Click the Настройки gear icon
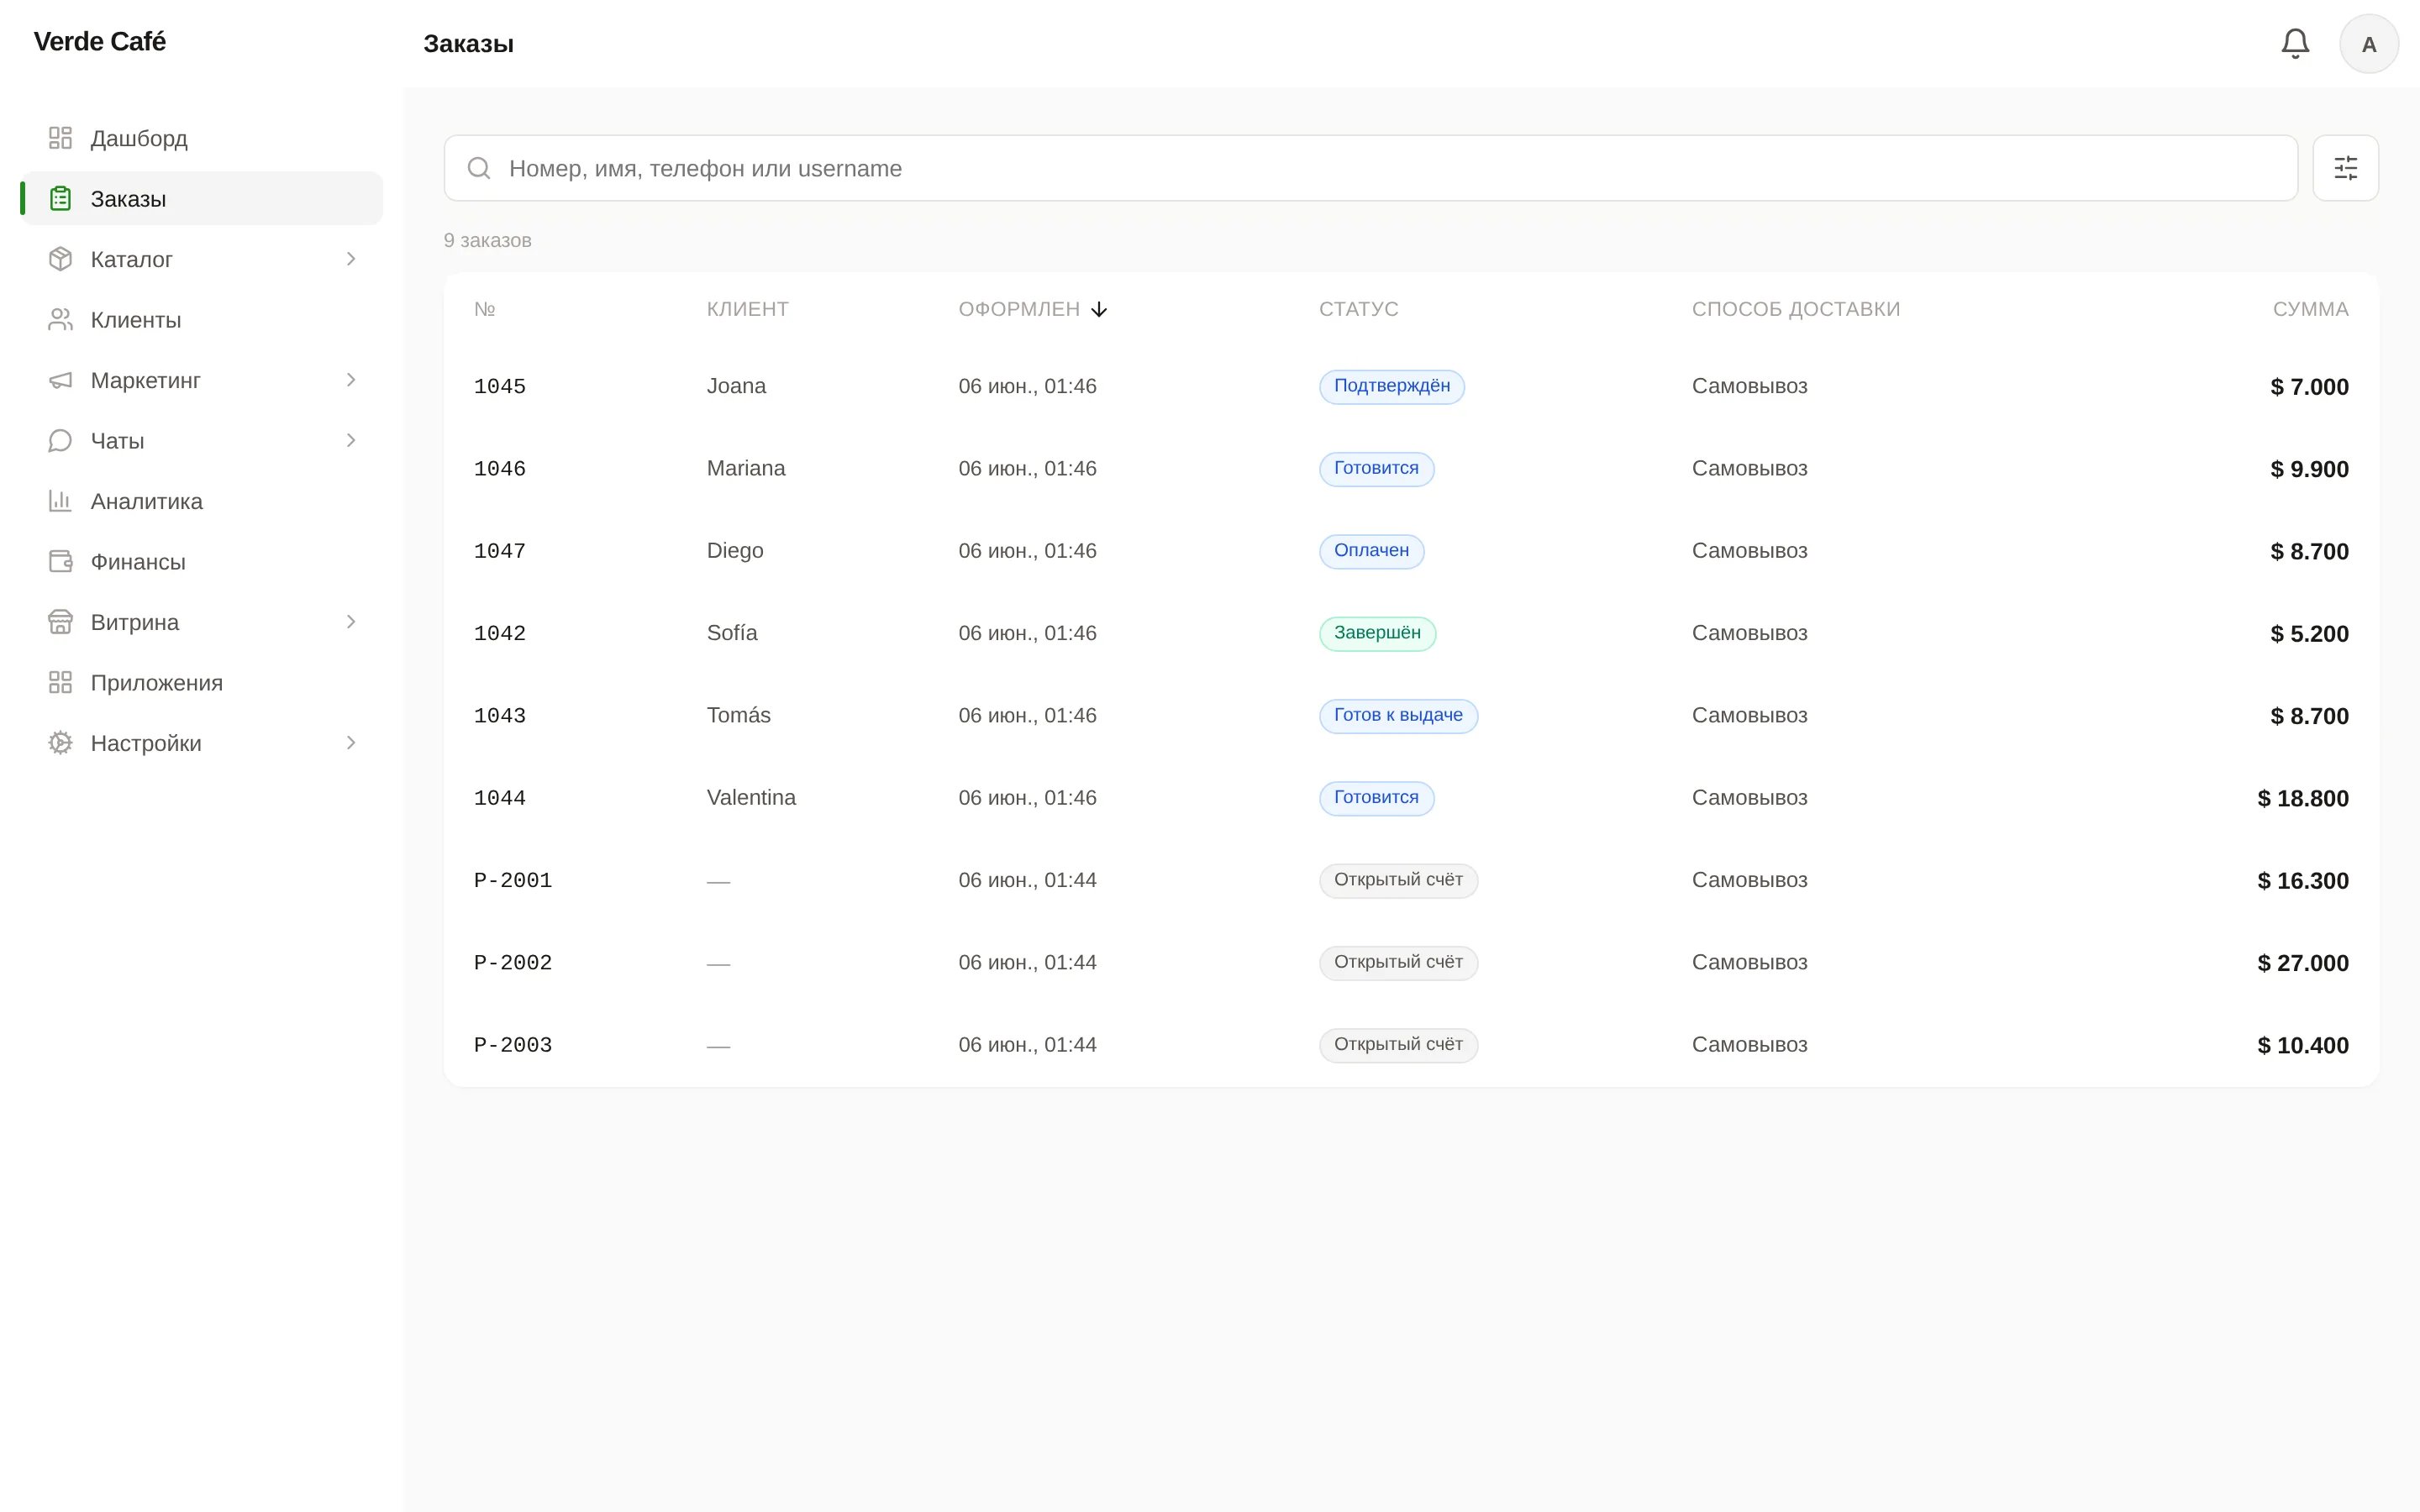Image resolution: width=2420 pixels, height=1512 pixels. [x=60, y=743]
